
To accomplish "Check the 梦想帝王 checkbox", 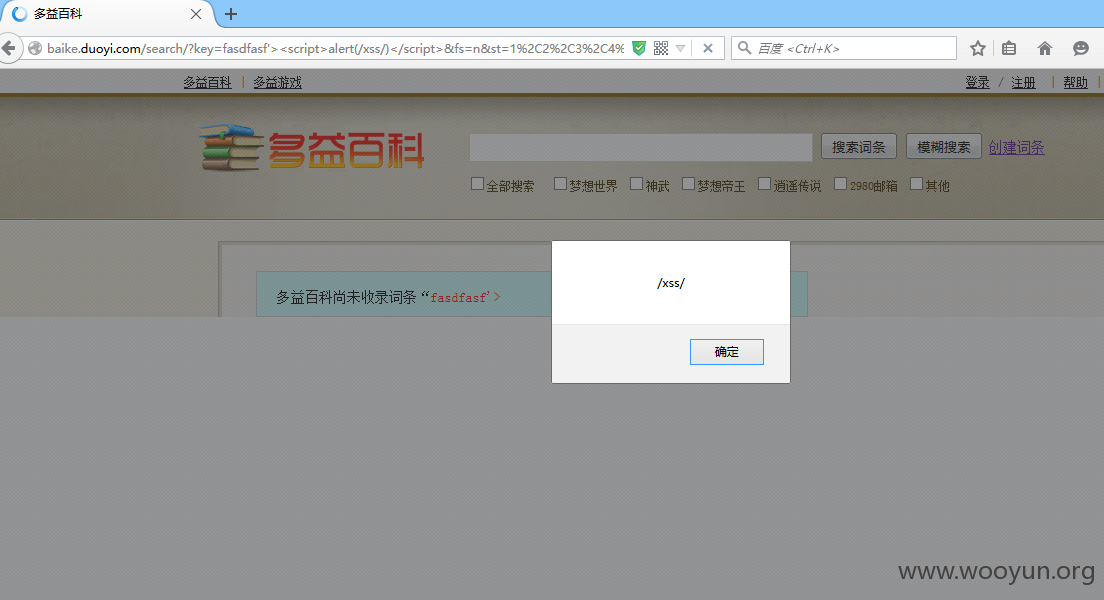I will [689, 184].
